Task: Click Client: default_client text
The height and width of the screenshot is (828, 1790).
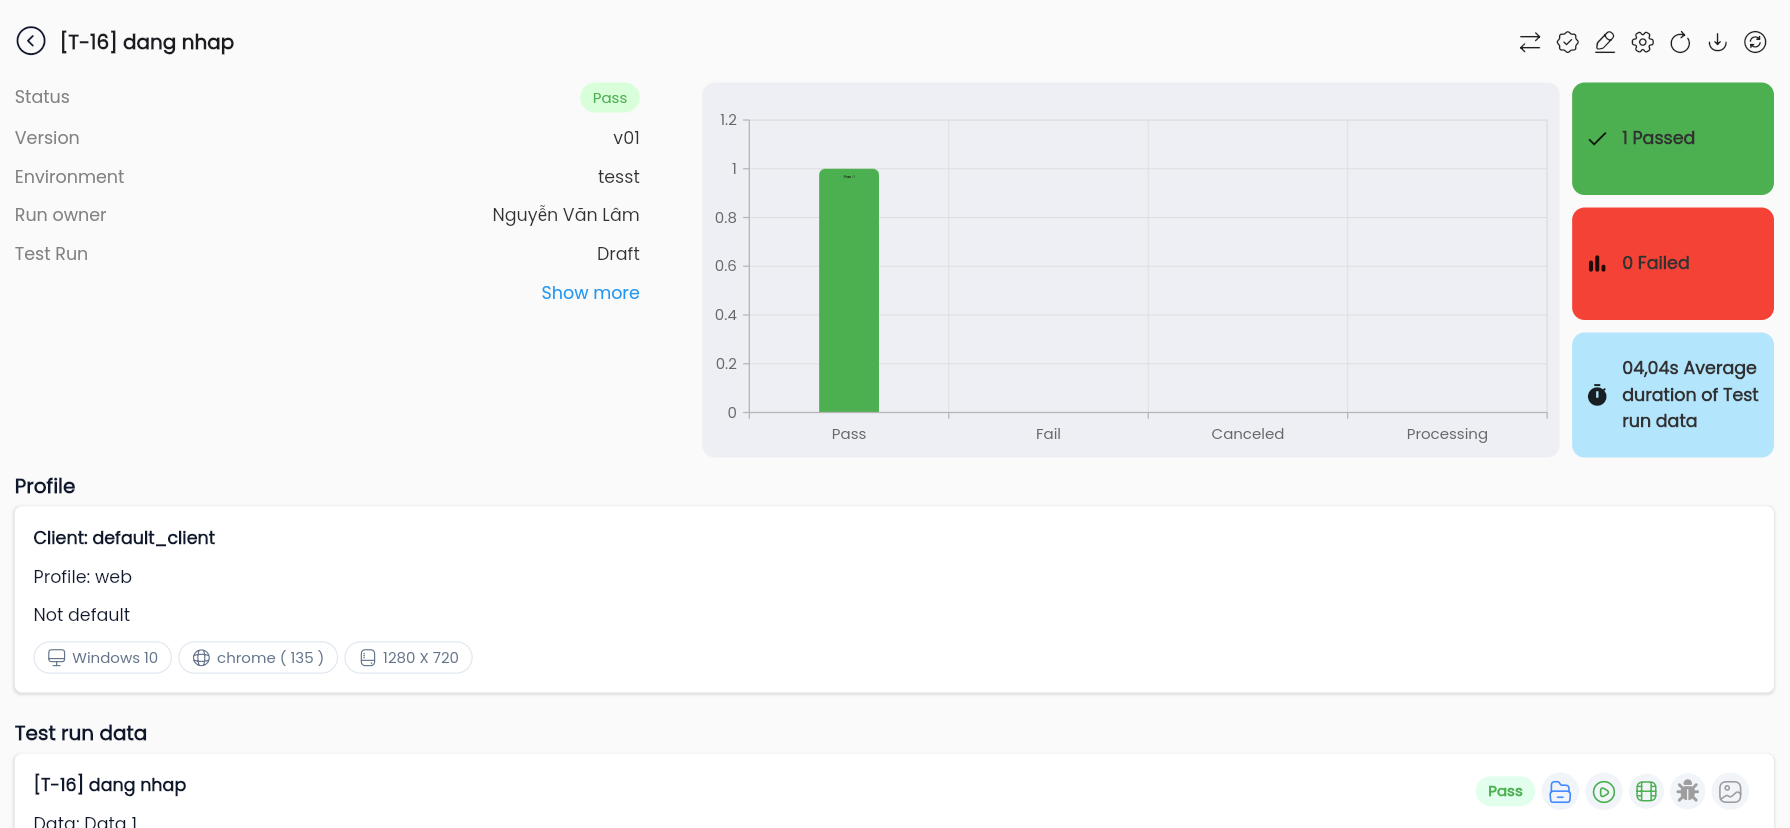Action: [x=124, y=538]
